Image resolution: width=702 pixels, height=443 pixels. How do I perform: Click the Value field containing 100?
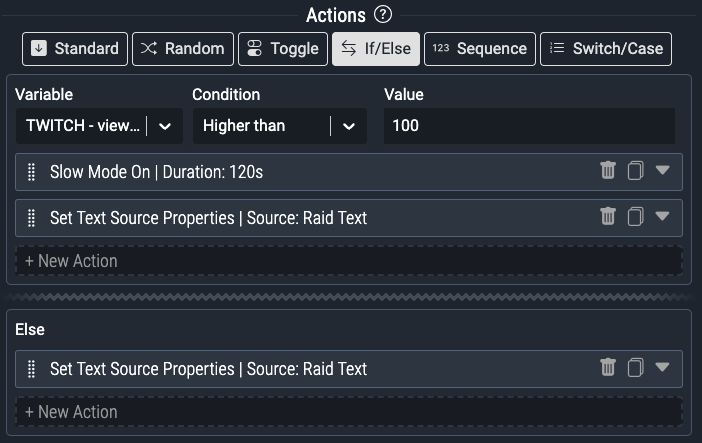(529, 126)
